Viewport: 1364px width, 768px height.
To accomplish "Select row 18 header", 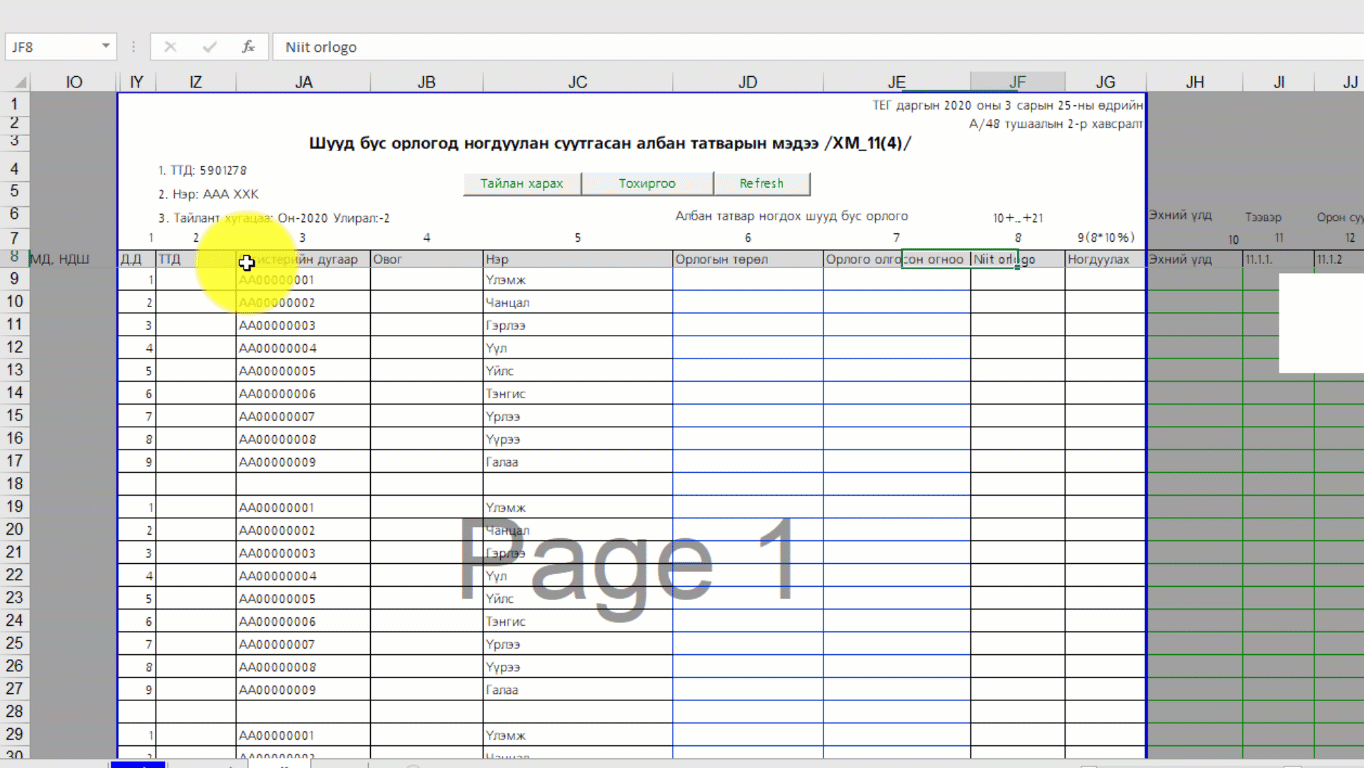I will (x=15, y=484).
